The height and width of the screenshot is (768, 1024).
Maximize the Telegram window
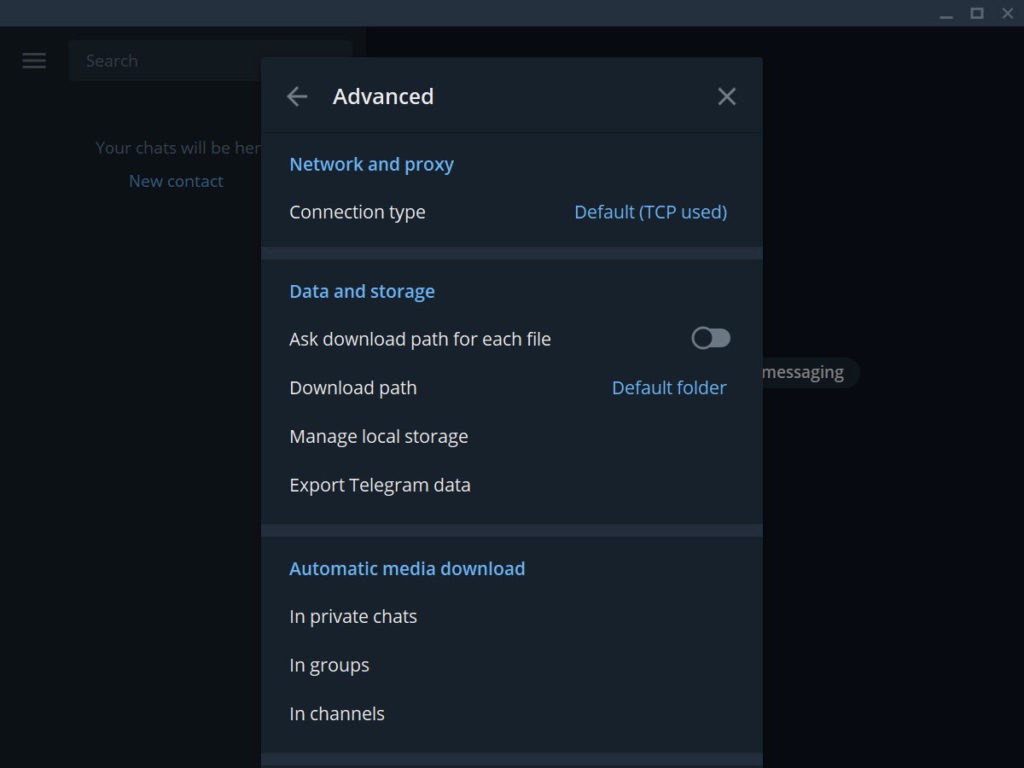[x=976, y=13]
